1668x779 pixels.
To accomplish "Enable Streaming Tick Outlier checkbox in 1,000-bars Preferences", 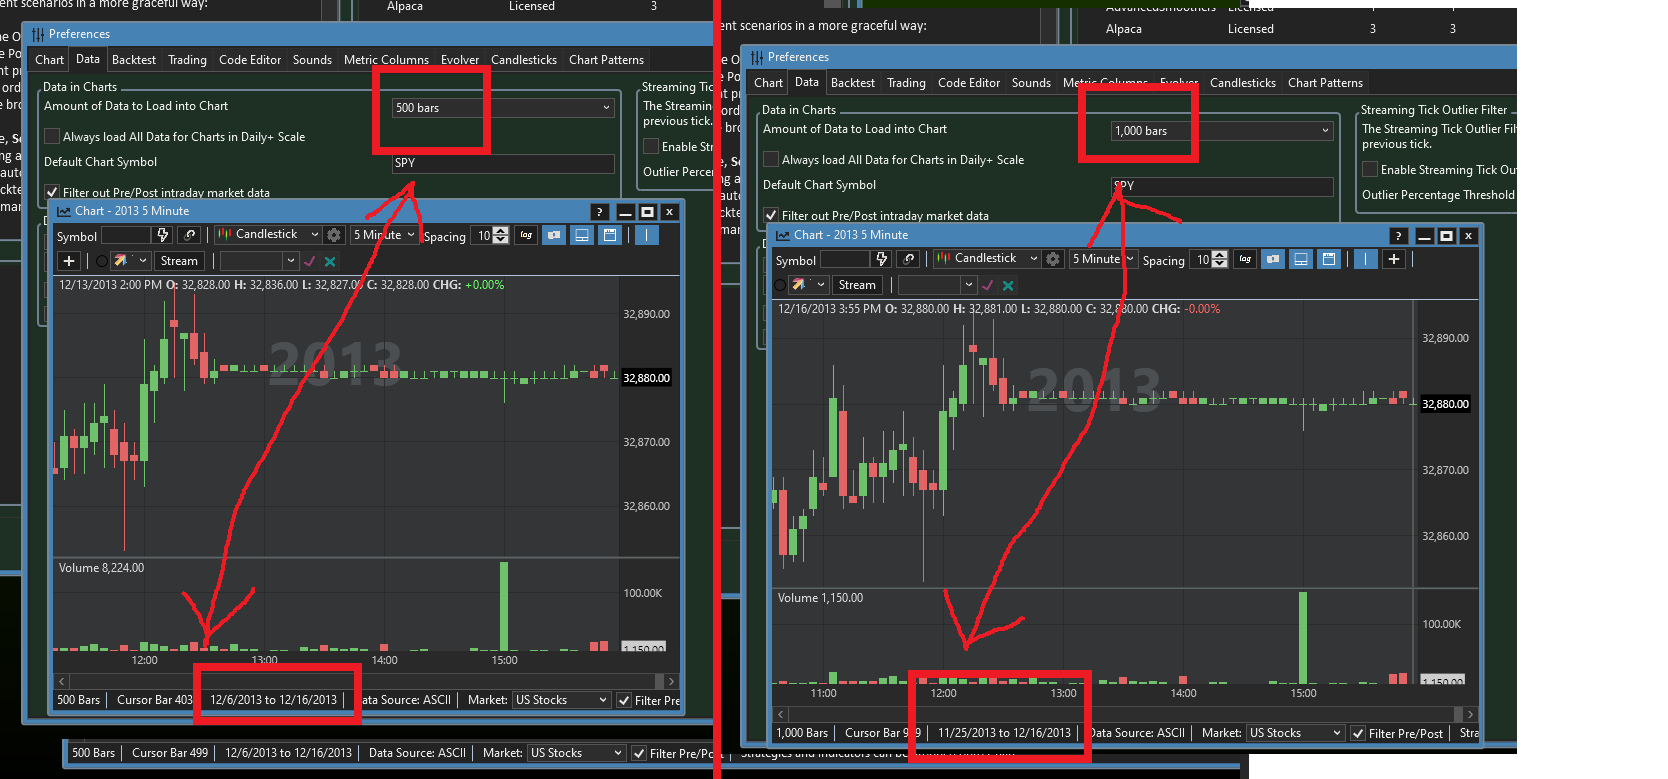I will tap(1370, 169).
